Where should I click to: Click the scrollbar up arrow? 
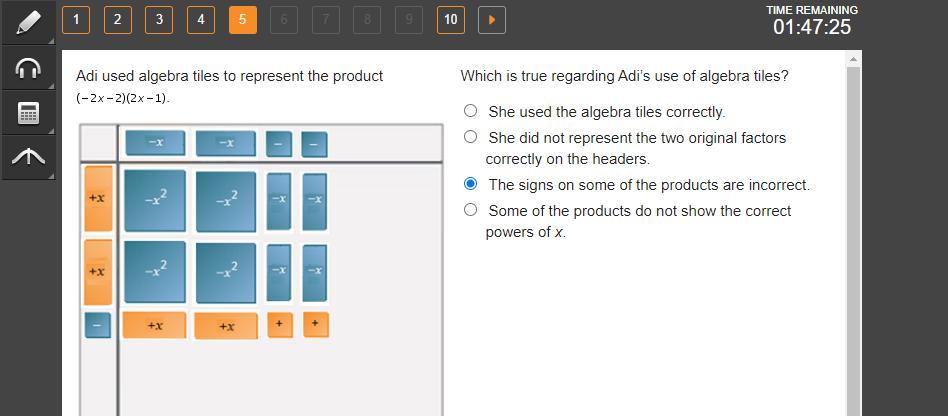point(853,60)
